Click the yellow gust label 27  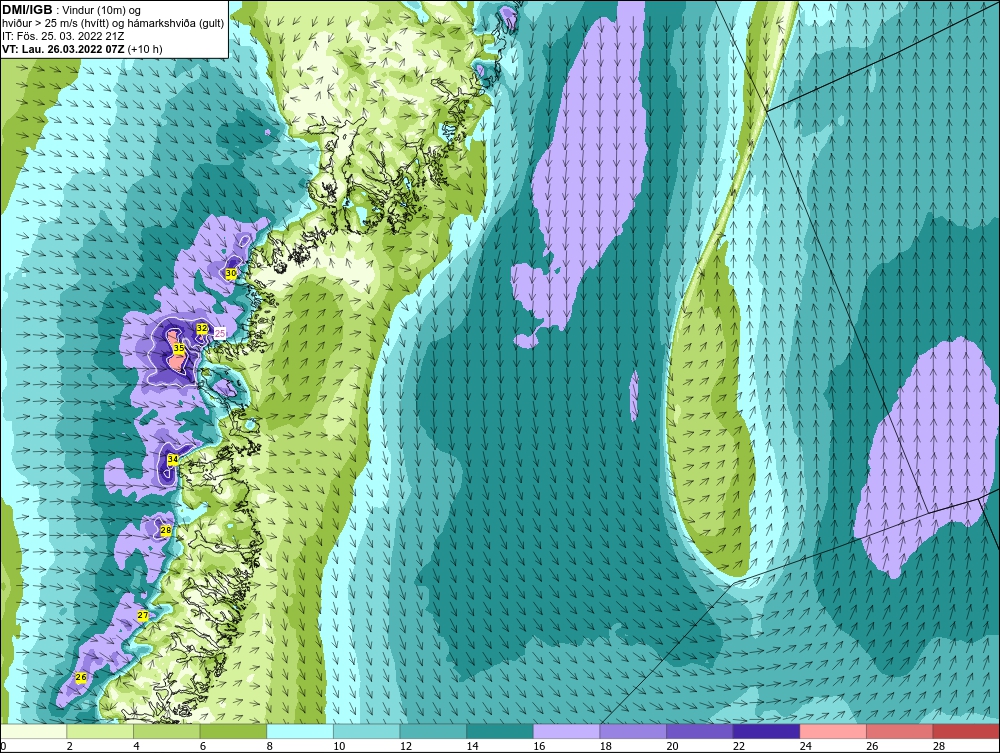[143, 615]
